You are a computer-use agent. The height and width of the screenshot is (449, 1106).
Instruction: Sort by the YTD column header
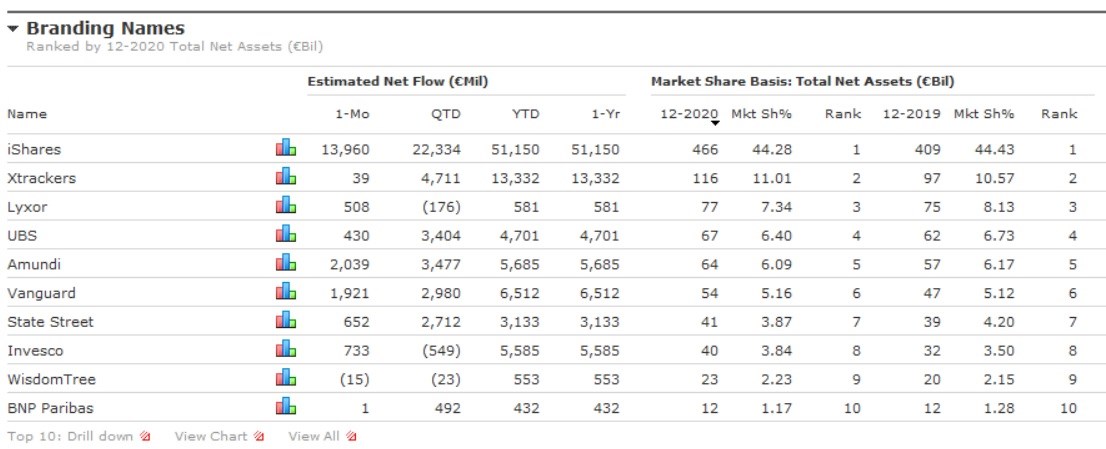pos(525,114)
